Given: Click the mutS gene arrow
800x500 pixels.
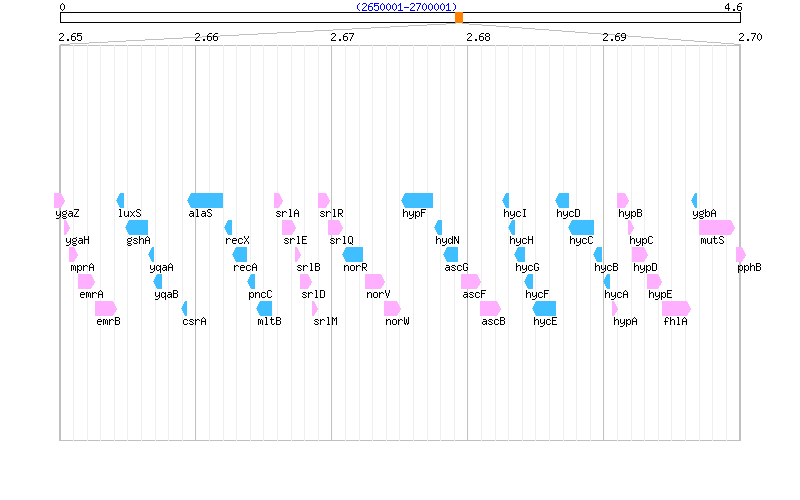Looking at the screenshot, I should [717, 227].
